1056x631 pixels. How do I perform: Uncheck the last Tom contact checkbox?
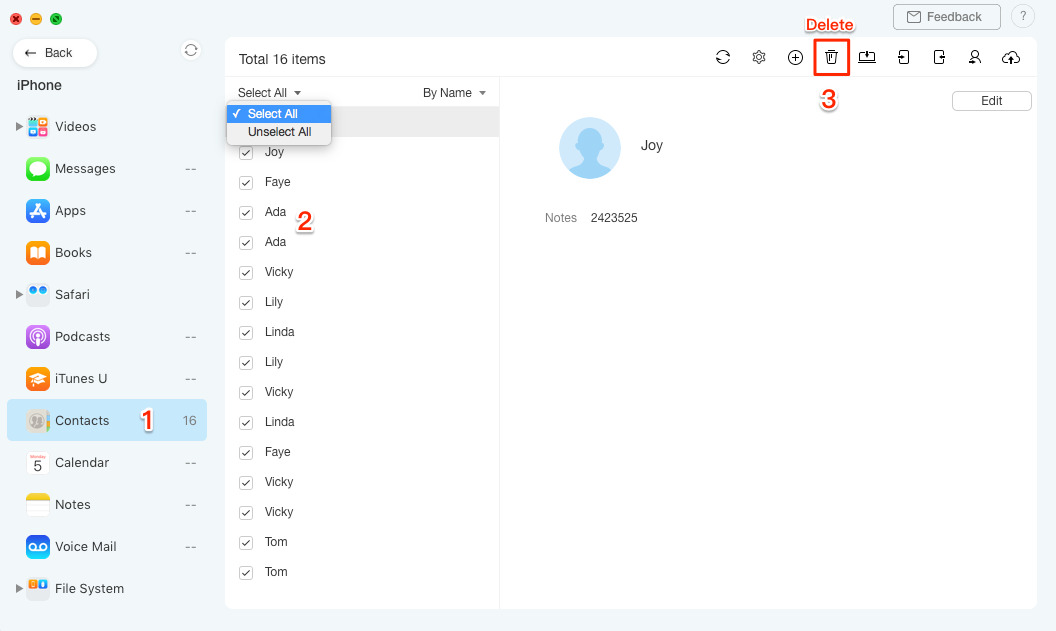pos(246,573)
